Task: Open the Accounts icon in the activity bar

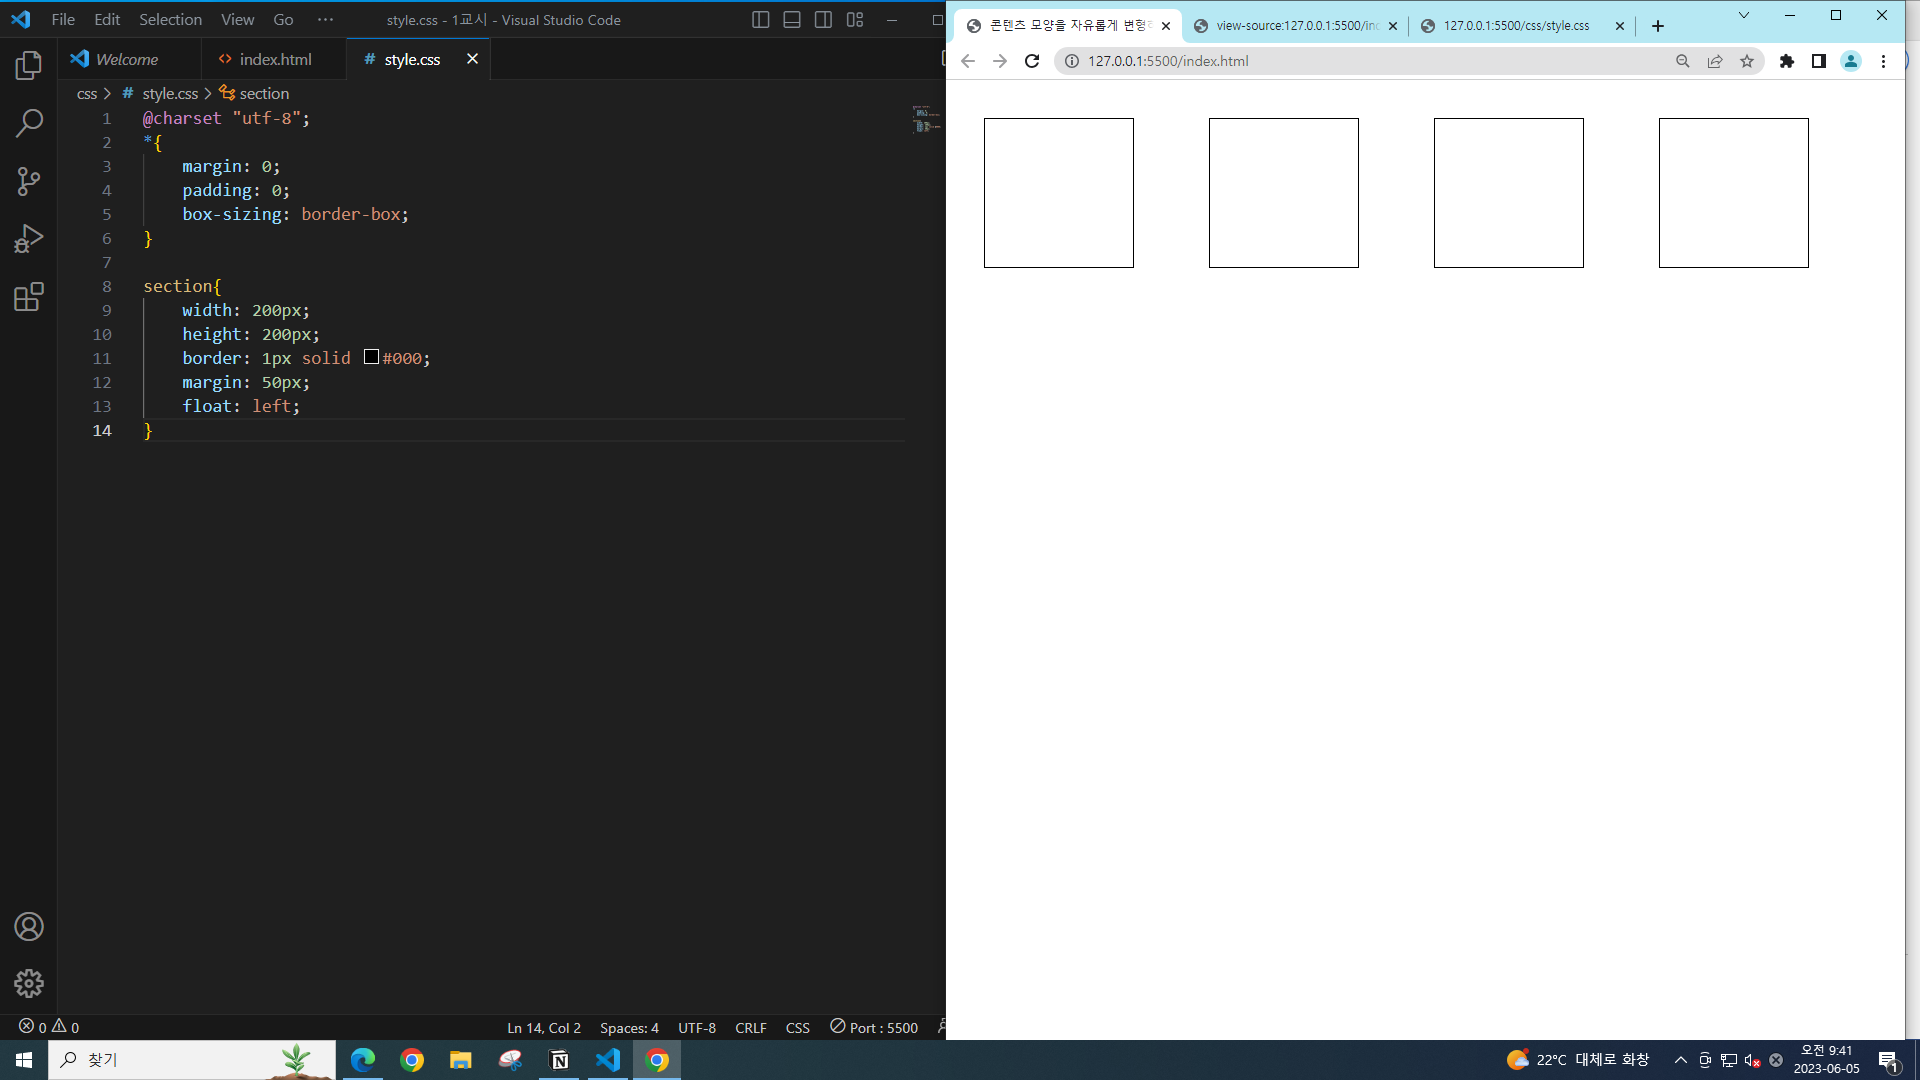Action: pos(29,927)
